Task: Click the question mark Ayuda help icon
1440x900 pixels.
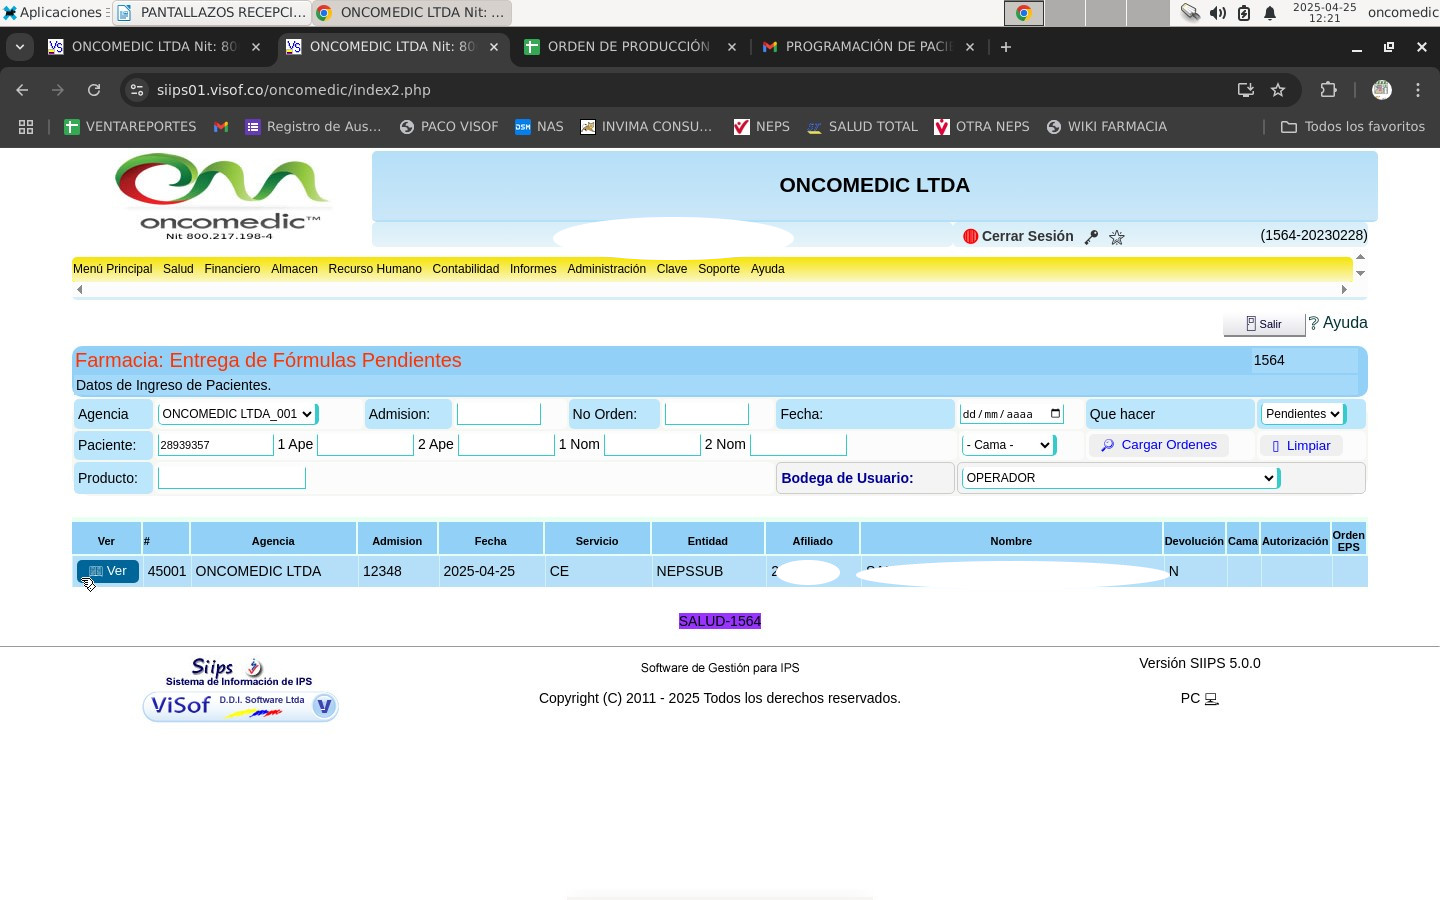Action: click(x=1314, y=323)
